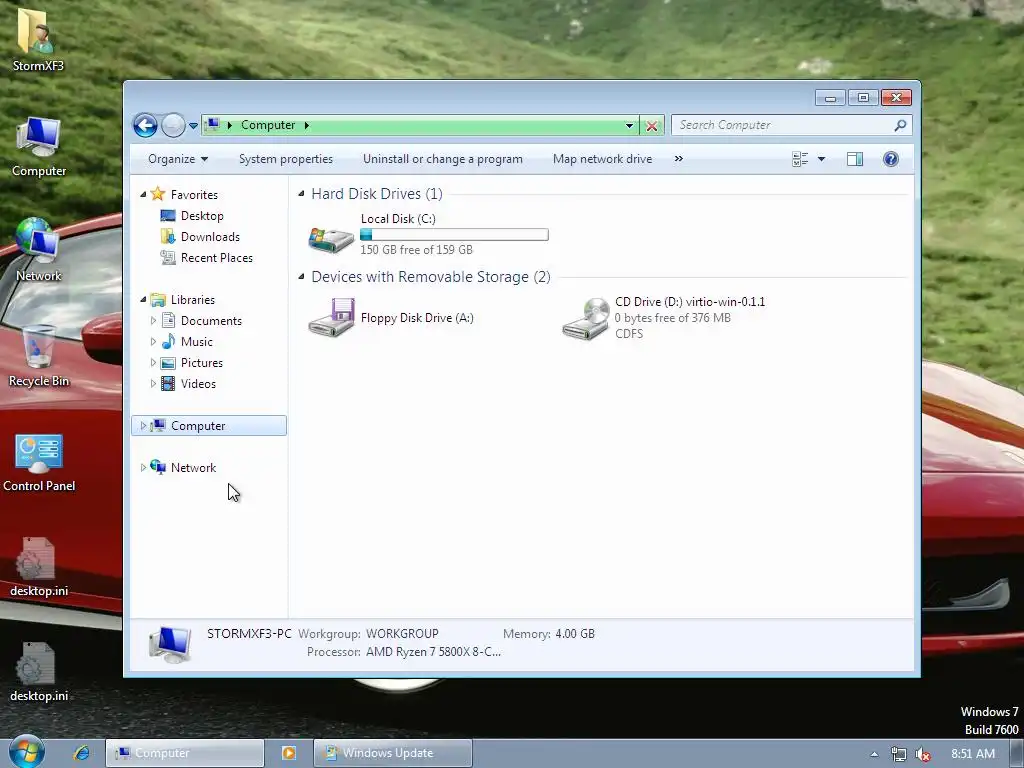Select the Music library

[x=197, y=342]
